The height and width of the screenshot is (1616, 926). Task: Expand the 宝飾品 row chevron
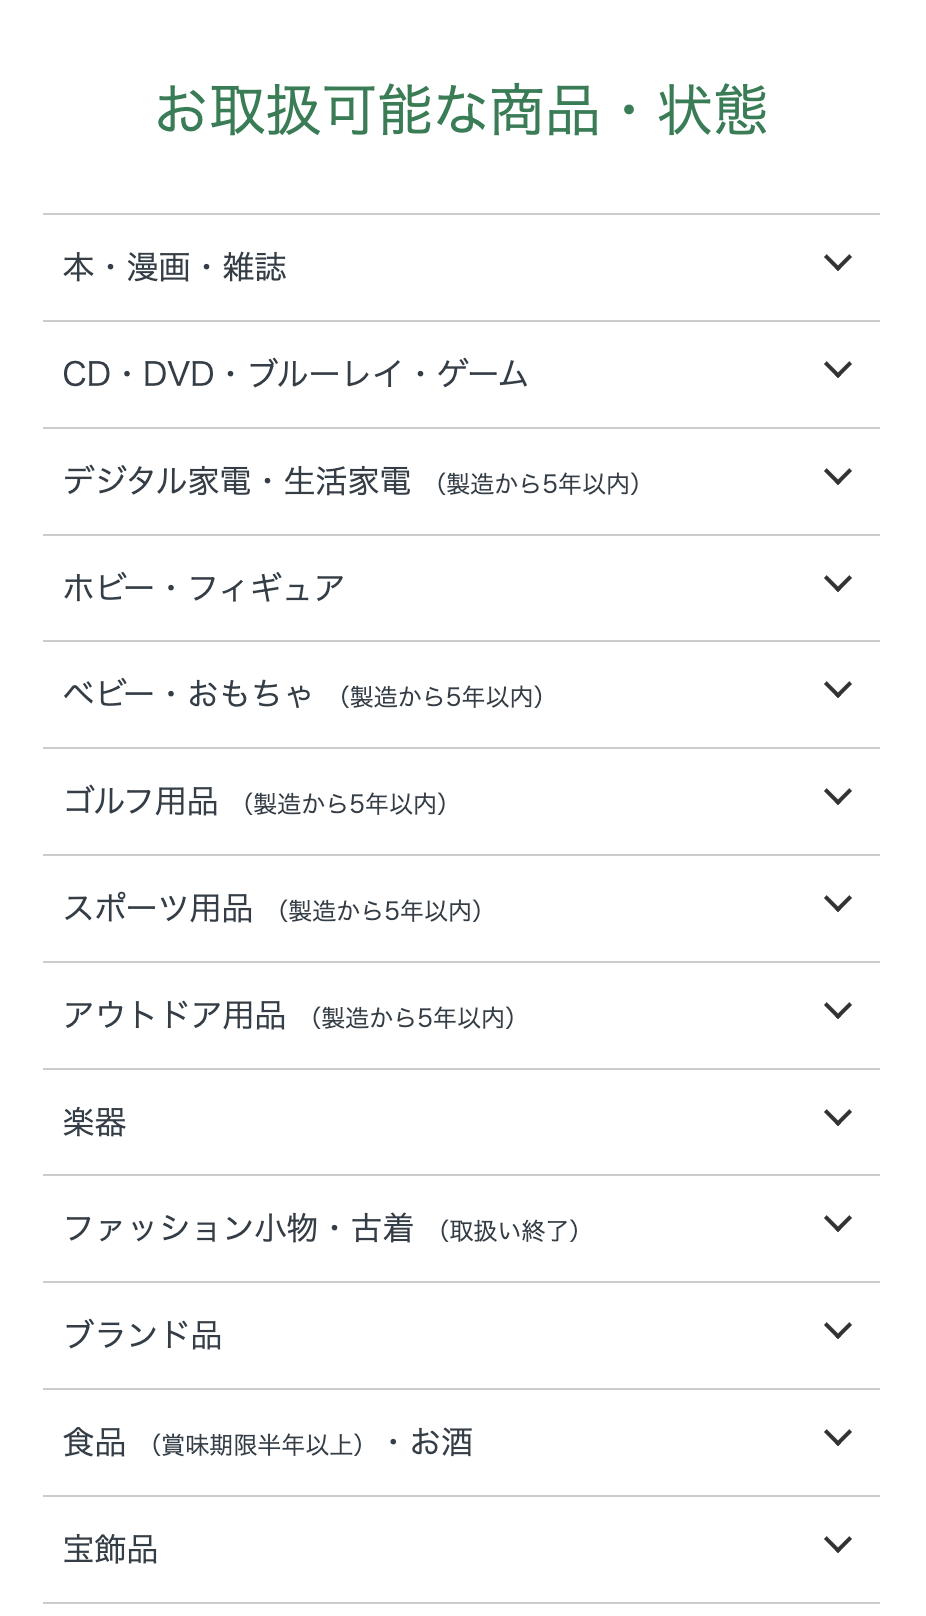coord(837,1545)
